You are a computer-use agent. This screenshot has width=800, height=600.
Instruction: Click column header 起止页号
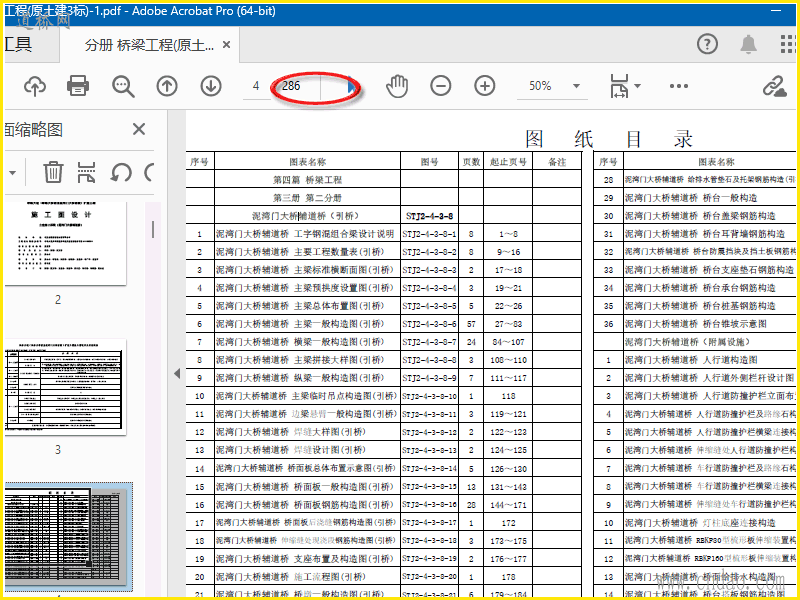pos(508,162)
